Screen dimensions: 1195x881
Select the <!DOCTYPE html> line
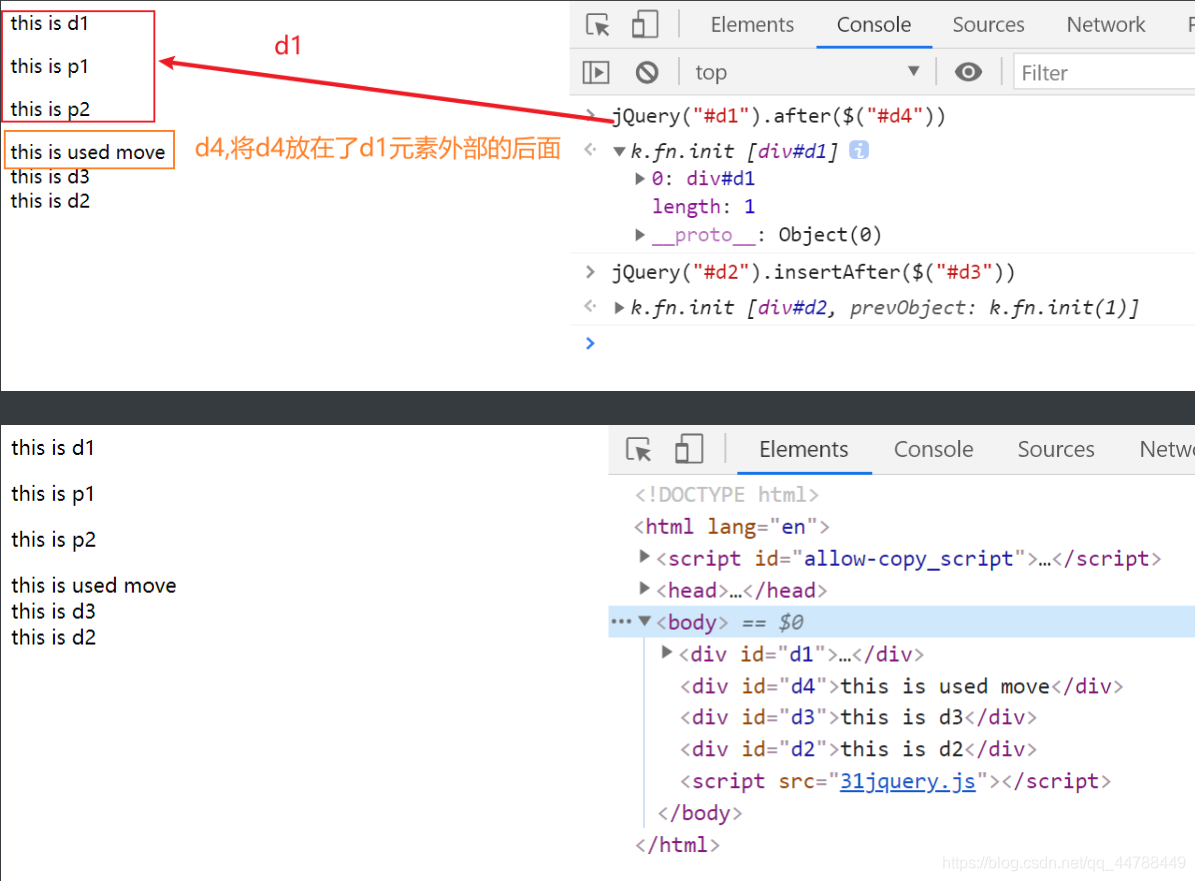pyautogui.click(x=726, y=495)
